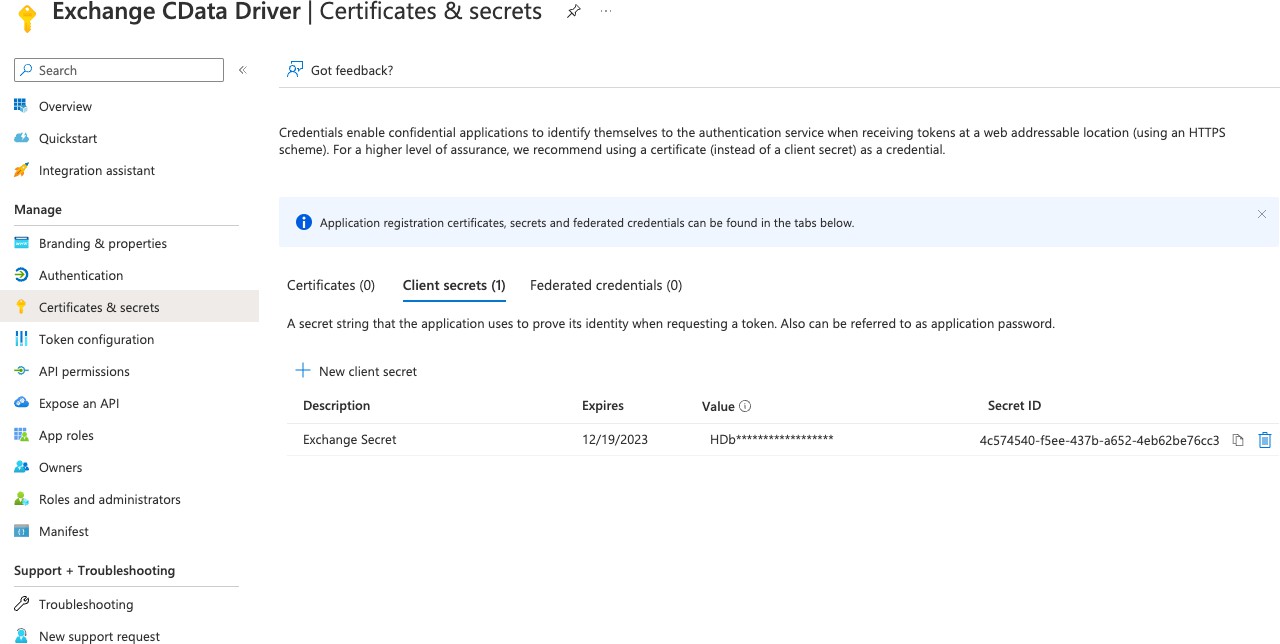This screenshot has width=1280, height=644.
Task: Sort by the Expires column header
Action: [603, 405]
